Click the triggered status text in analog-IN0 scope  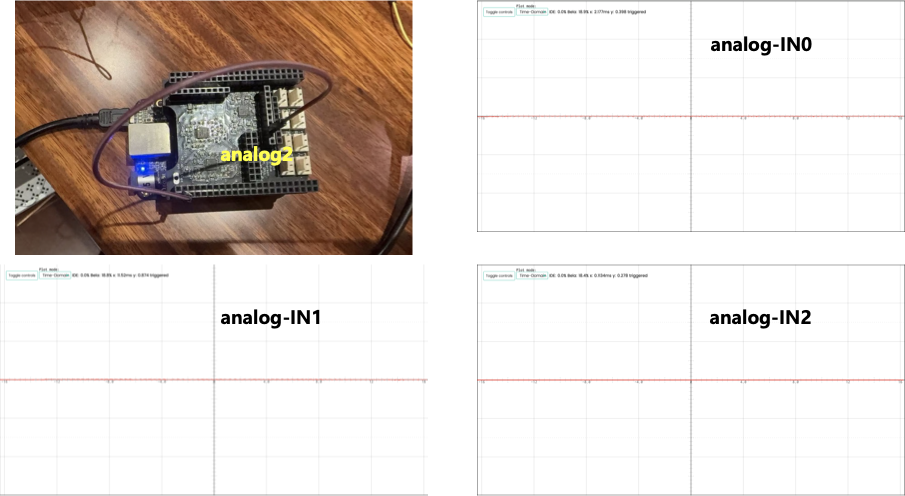635,11
